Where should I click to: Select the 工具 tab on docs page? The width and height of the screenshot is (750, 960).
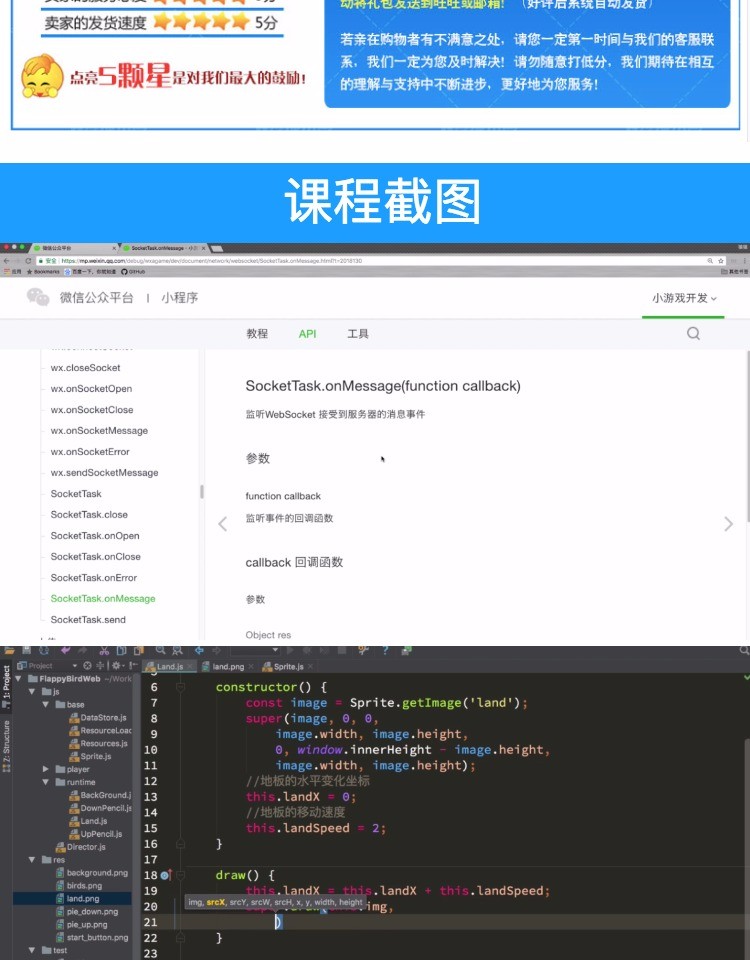click(358, 334)
